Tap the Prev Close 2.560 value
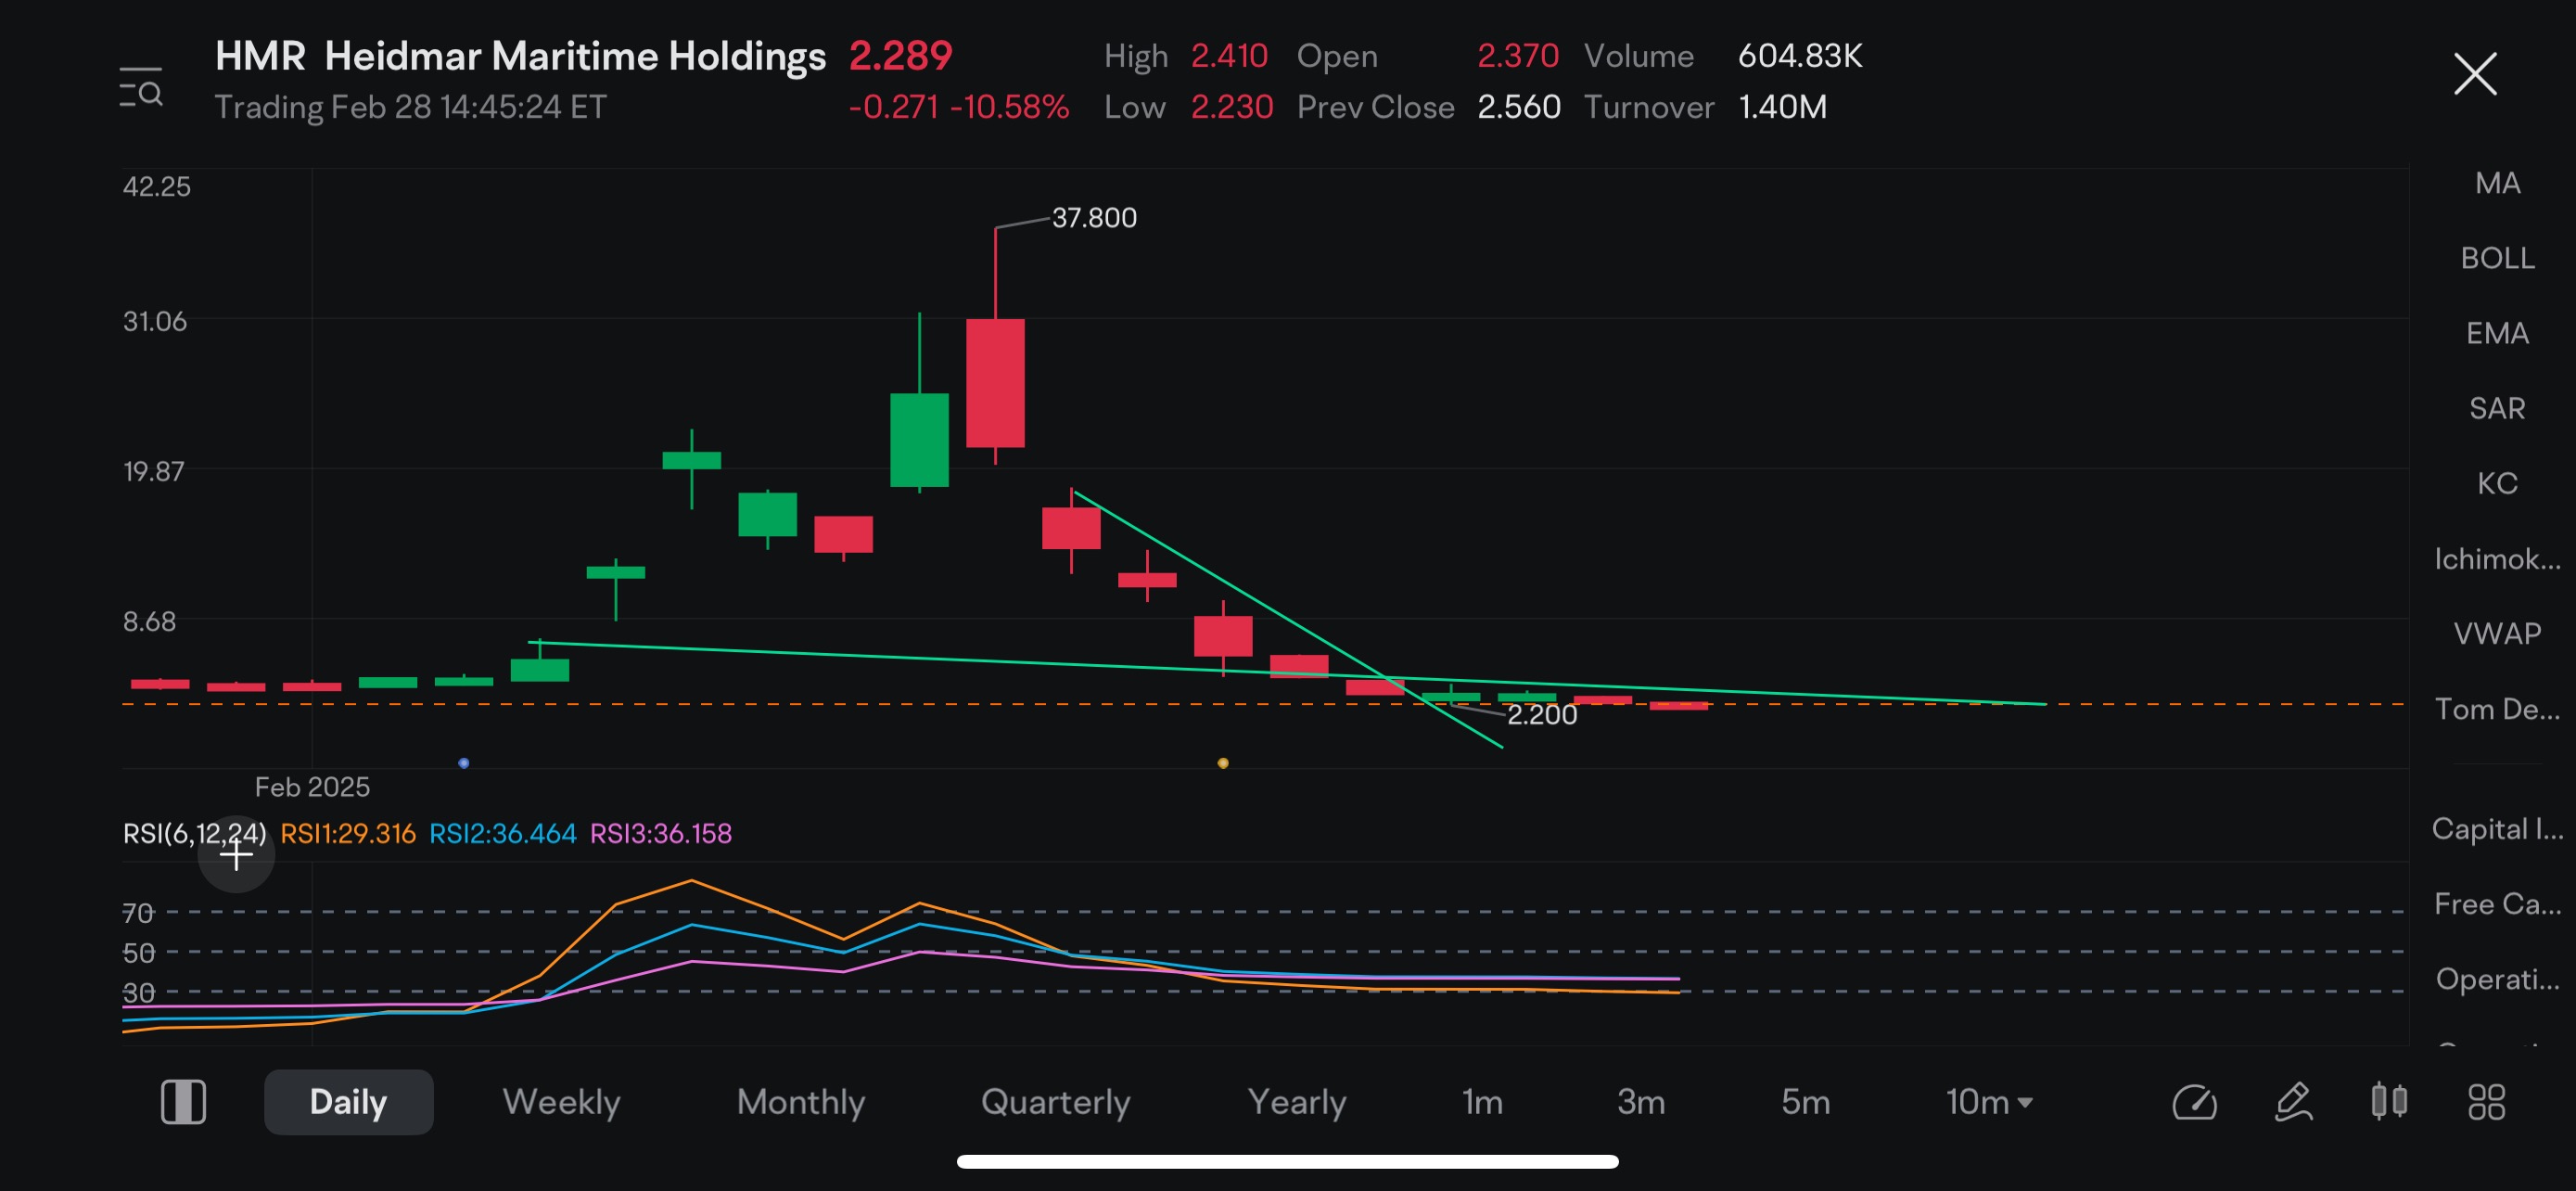 1518,107
